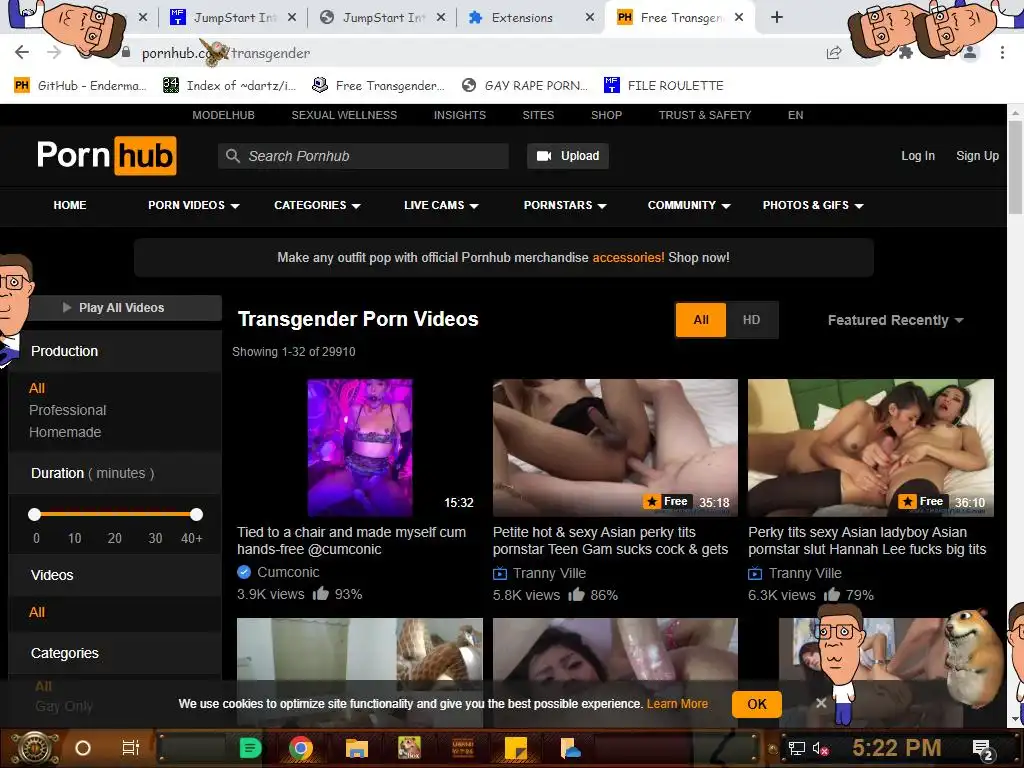This screenshot has width=1024, height=768.
Task: Click the accessories merchandise link
Action: coord(628,257)
